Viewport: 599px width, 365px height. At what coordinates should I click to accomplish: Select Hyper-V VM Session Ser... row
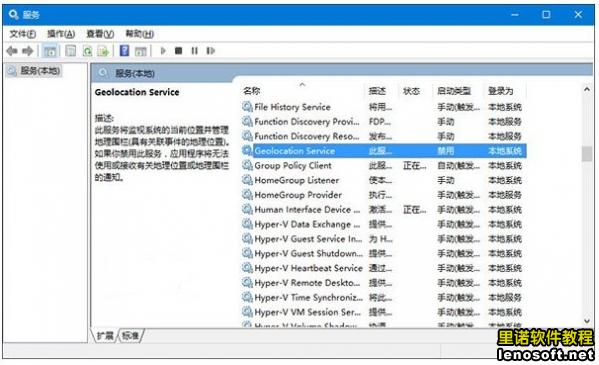point(384,312)
